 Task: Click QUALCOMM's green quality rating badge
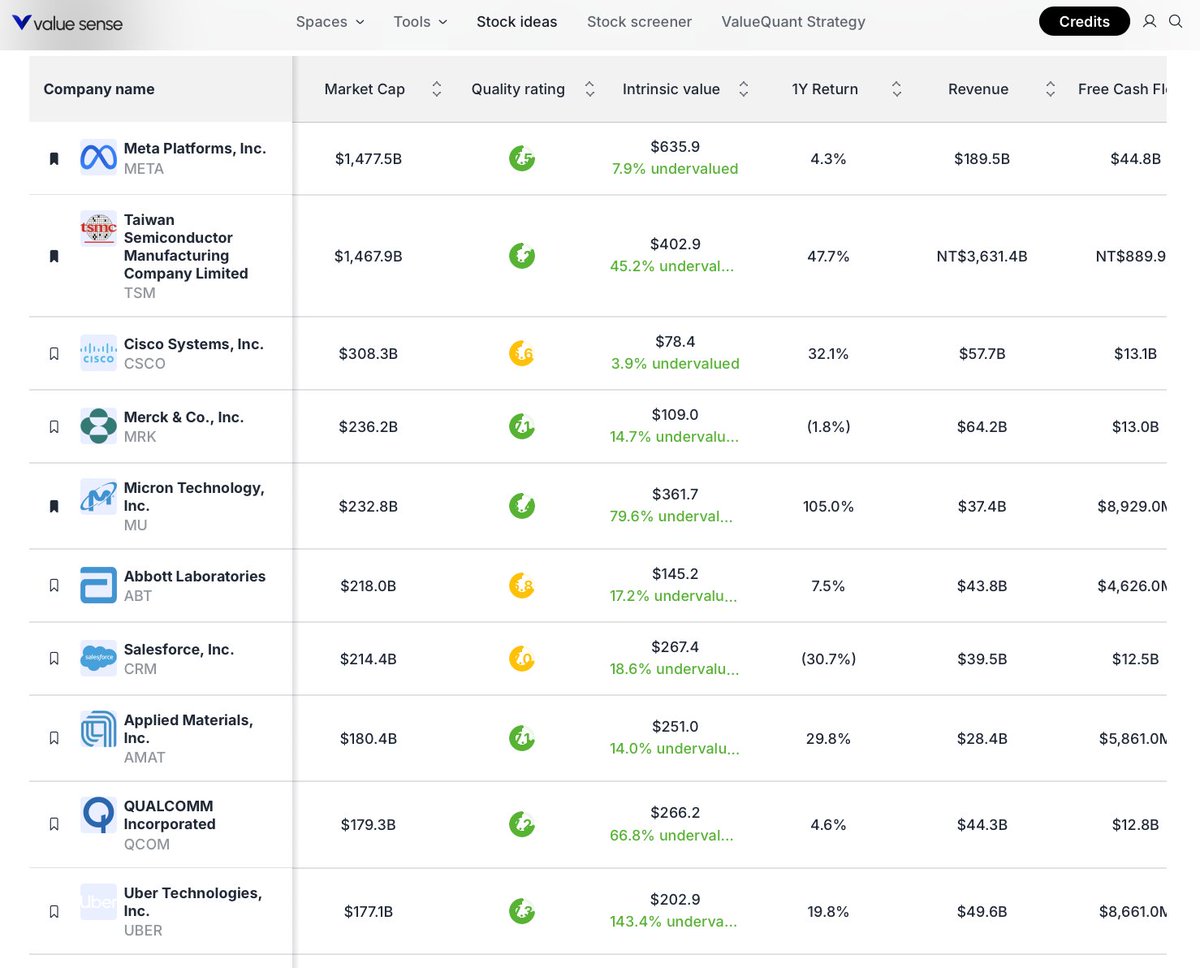[521, 824]
